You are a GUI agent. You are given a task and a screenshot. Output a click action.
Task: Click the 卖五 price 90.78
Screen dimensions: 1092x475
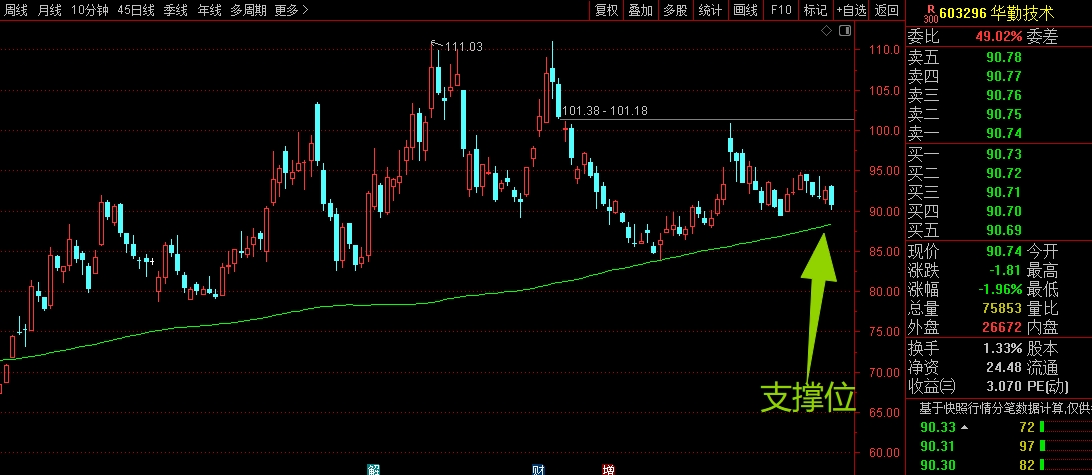[1004, 57]
